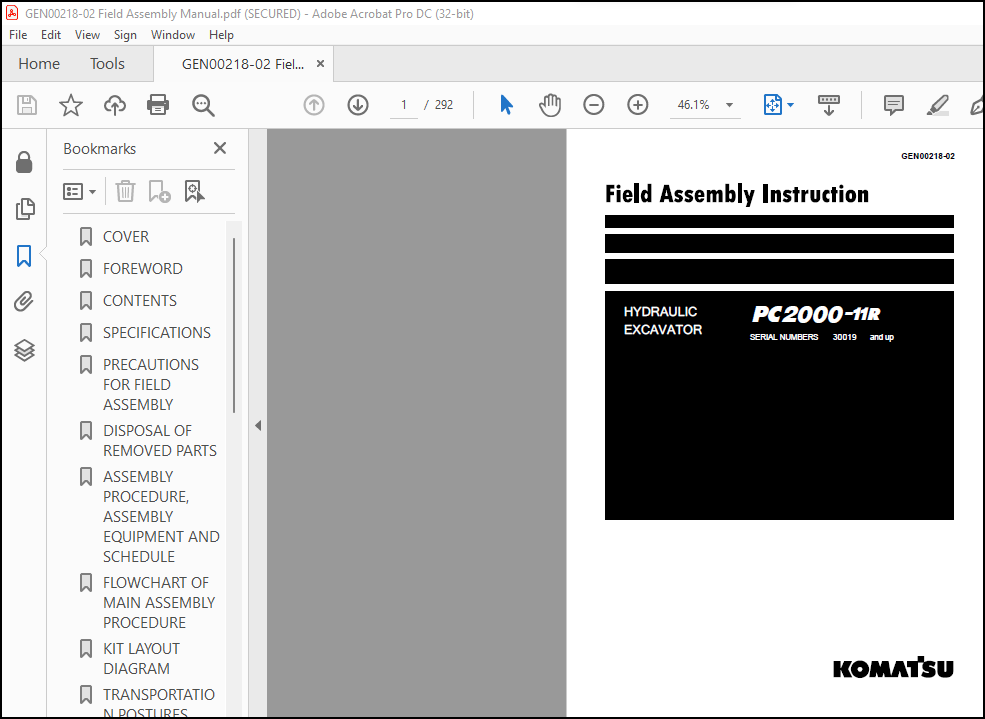This screenshot has height=719, width=985.
Task: Select the arrow selection tool
Action: point(506,105)
